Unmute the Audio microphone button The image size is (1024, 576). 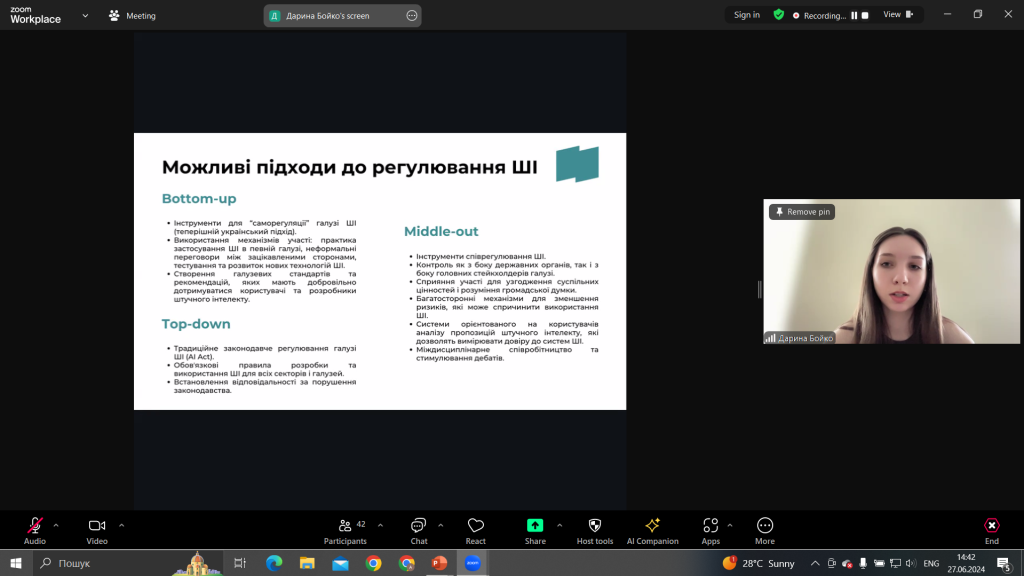point(35,530)
